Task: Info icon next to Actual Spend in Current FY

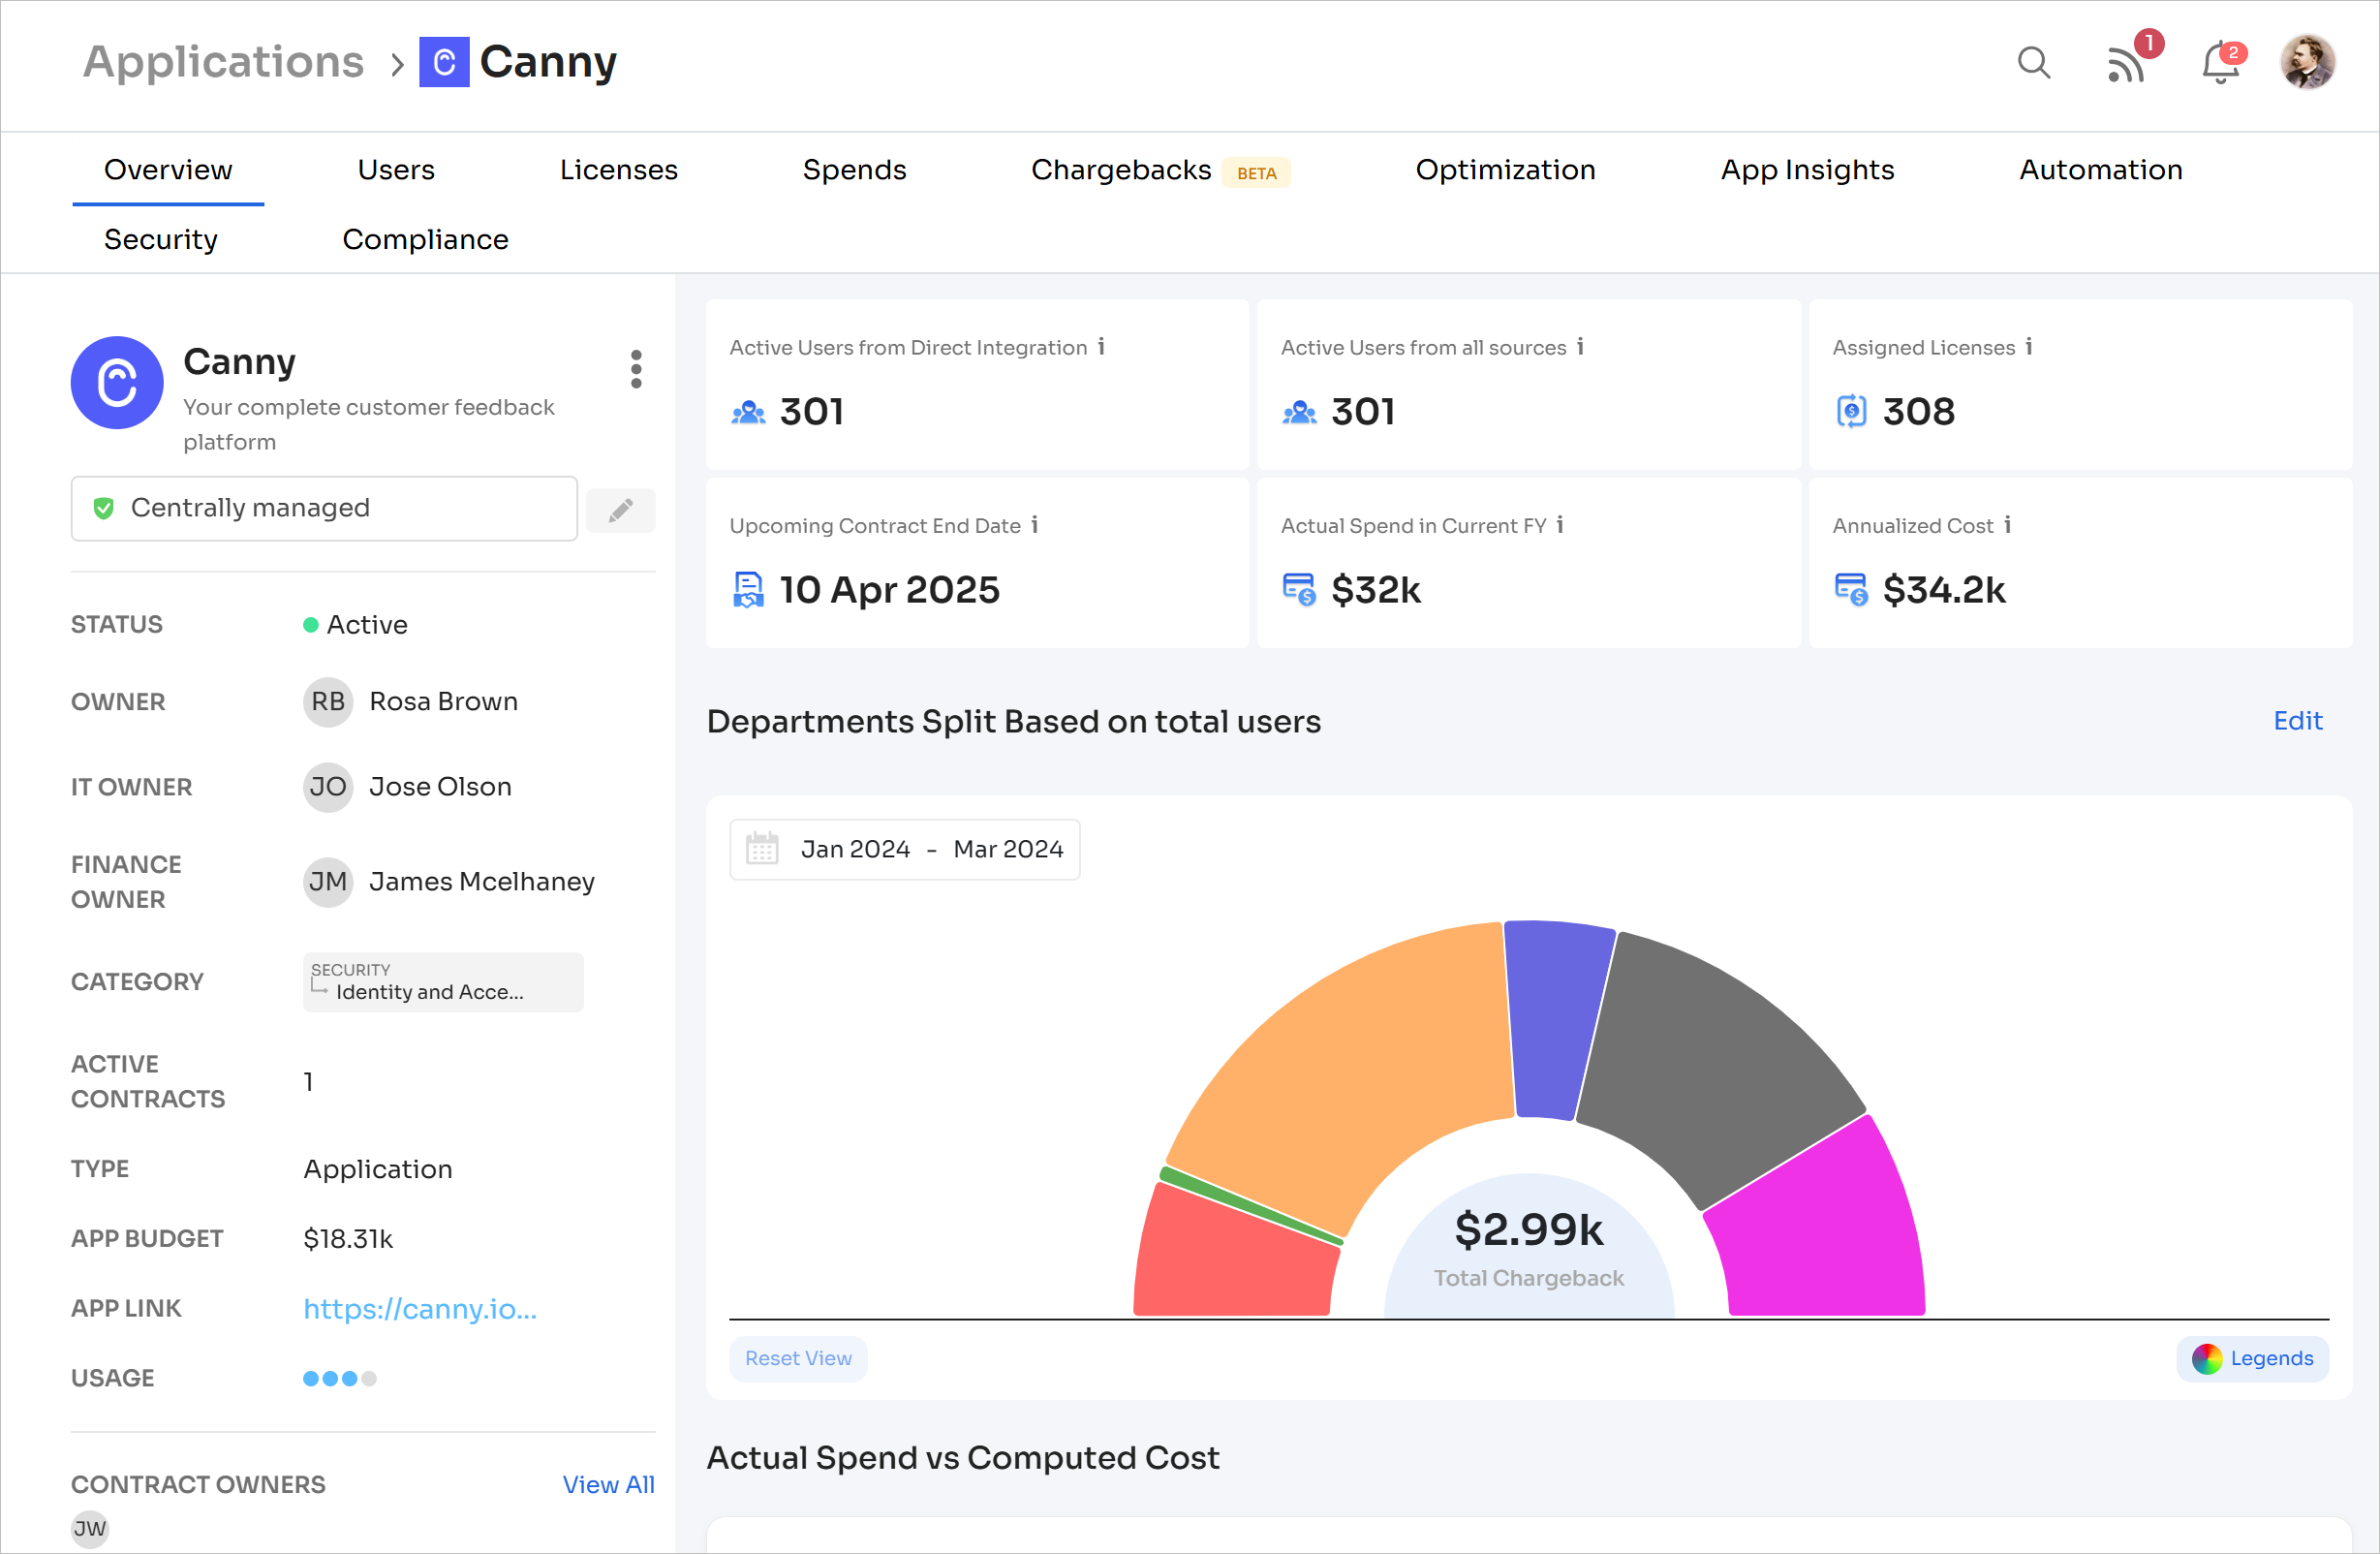Action: point(1560,524)
